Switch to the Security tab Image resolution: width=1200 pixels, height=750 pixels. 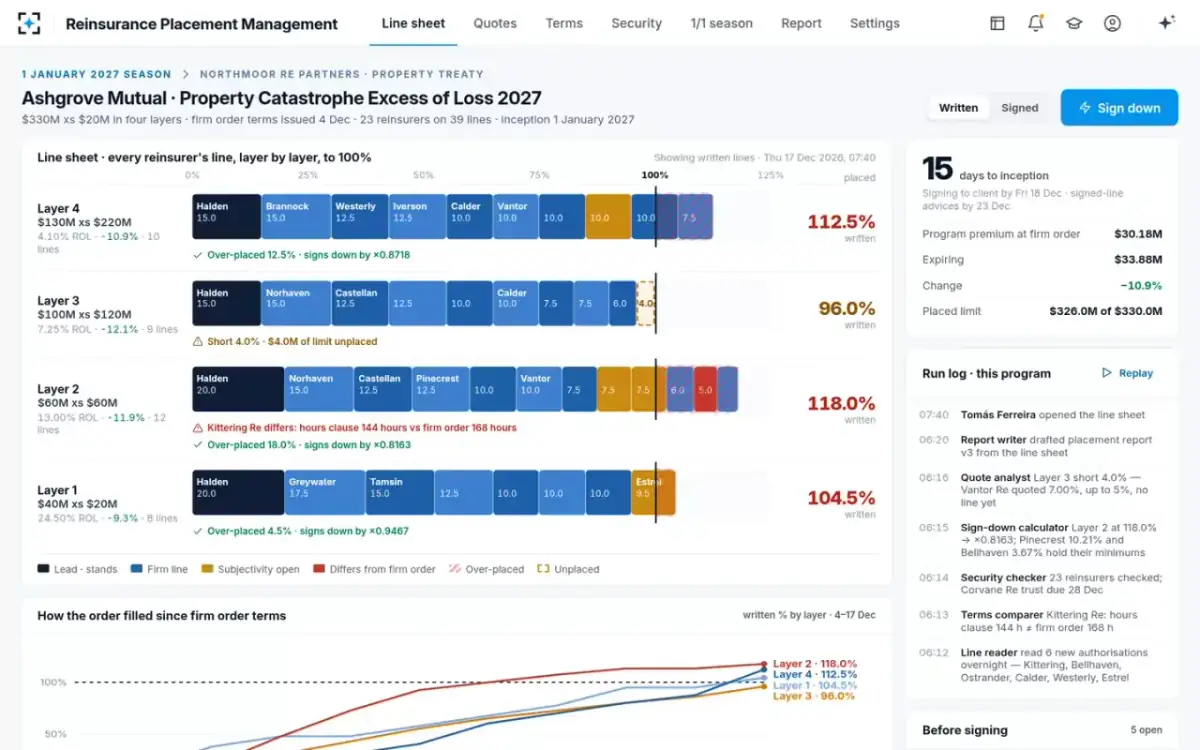pyautogui.click(x=636, y=23)
